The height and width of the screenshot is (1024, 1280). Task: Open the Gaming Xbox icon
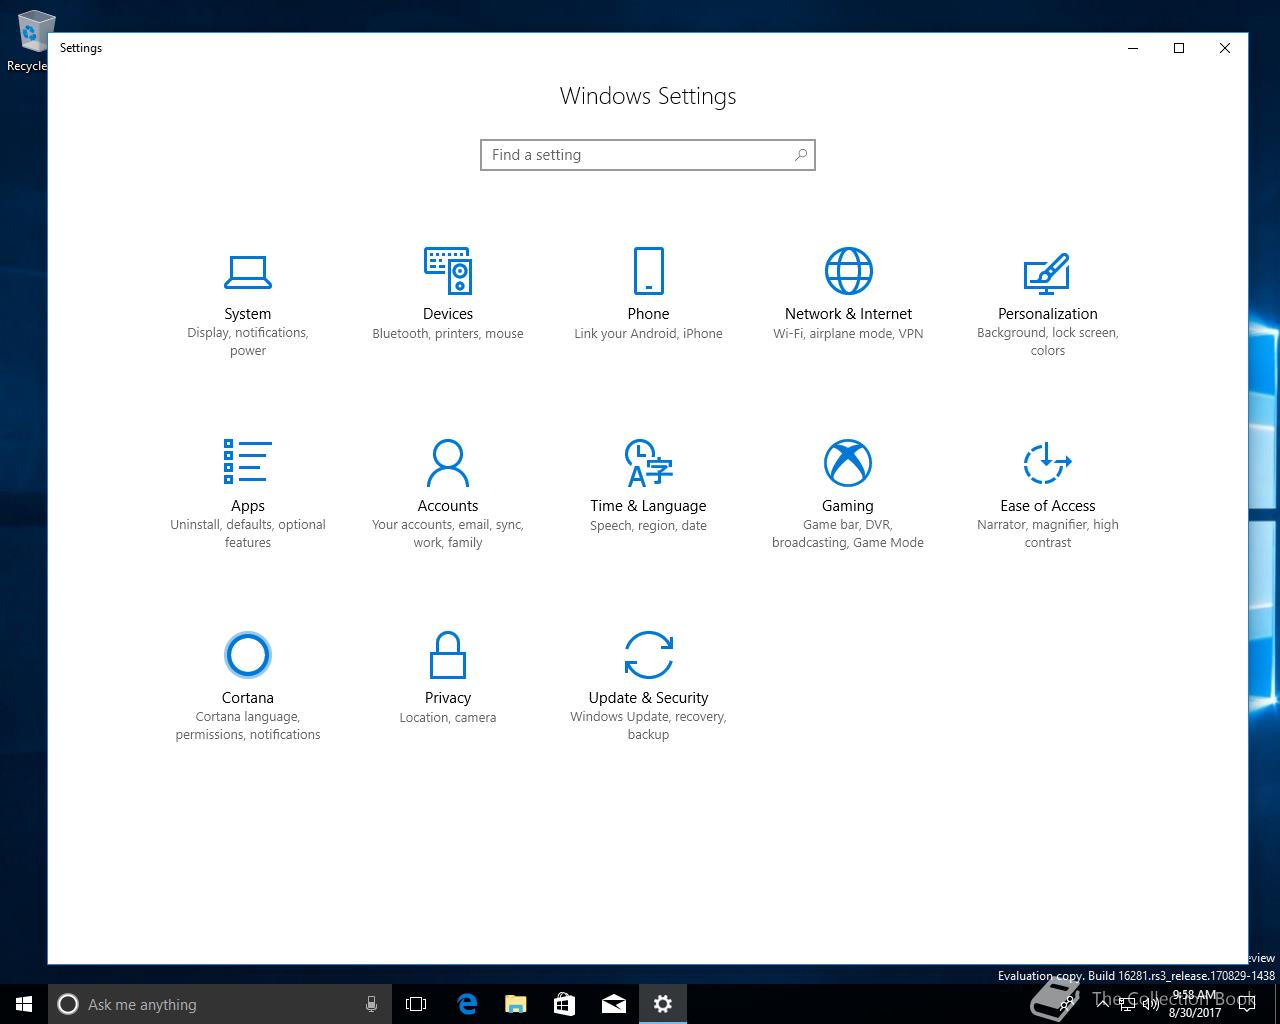[x=848, y=463]
